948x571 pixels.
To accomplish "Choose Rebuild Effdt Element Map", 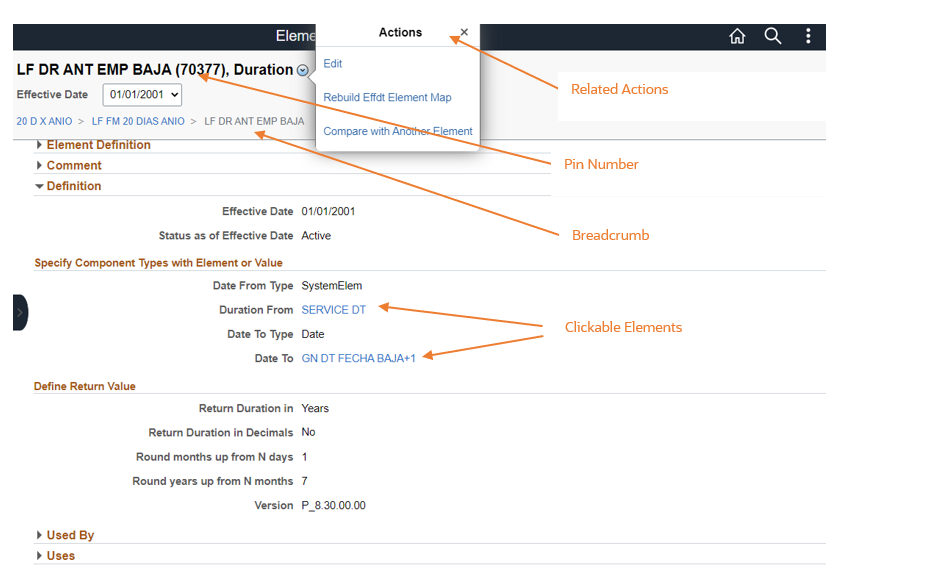I will pos(387,98).
